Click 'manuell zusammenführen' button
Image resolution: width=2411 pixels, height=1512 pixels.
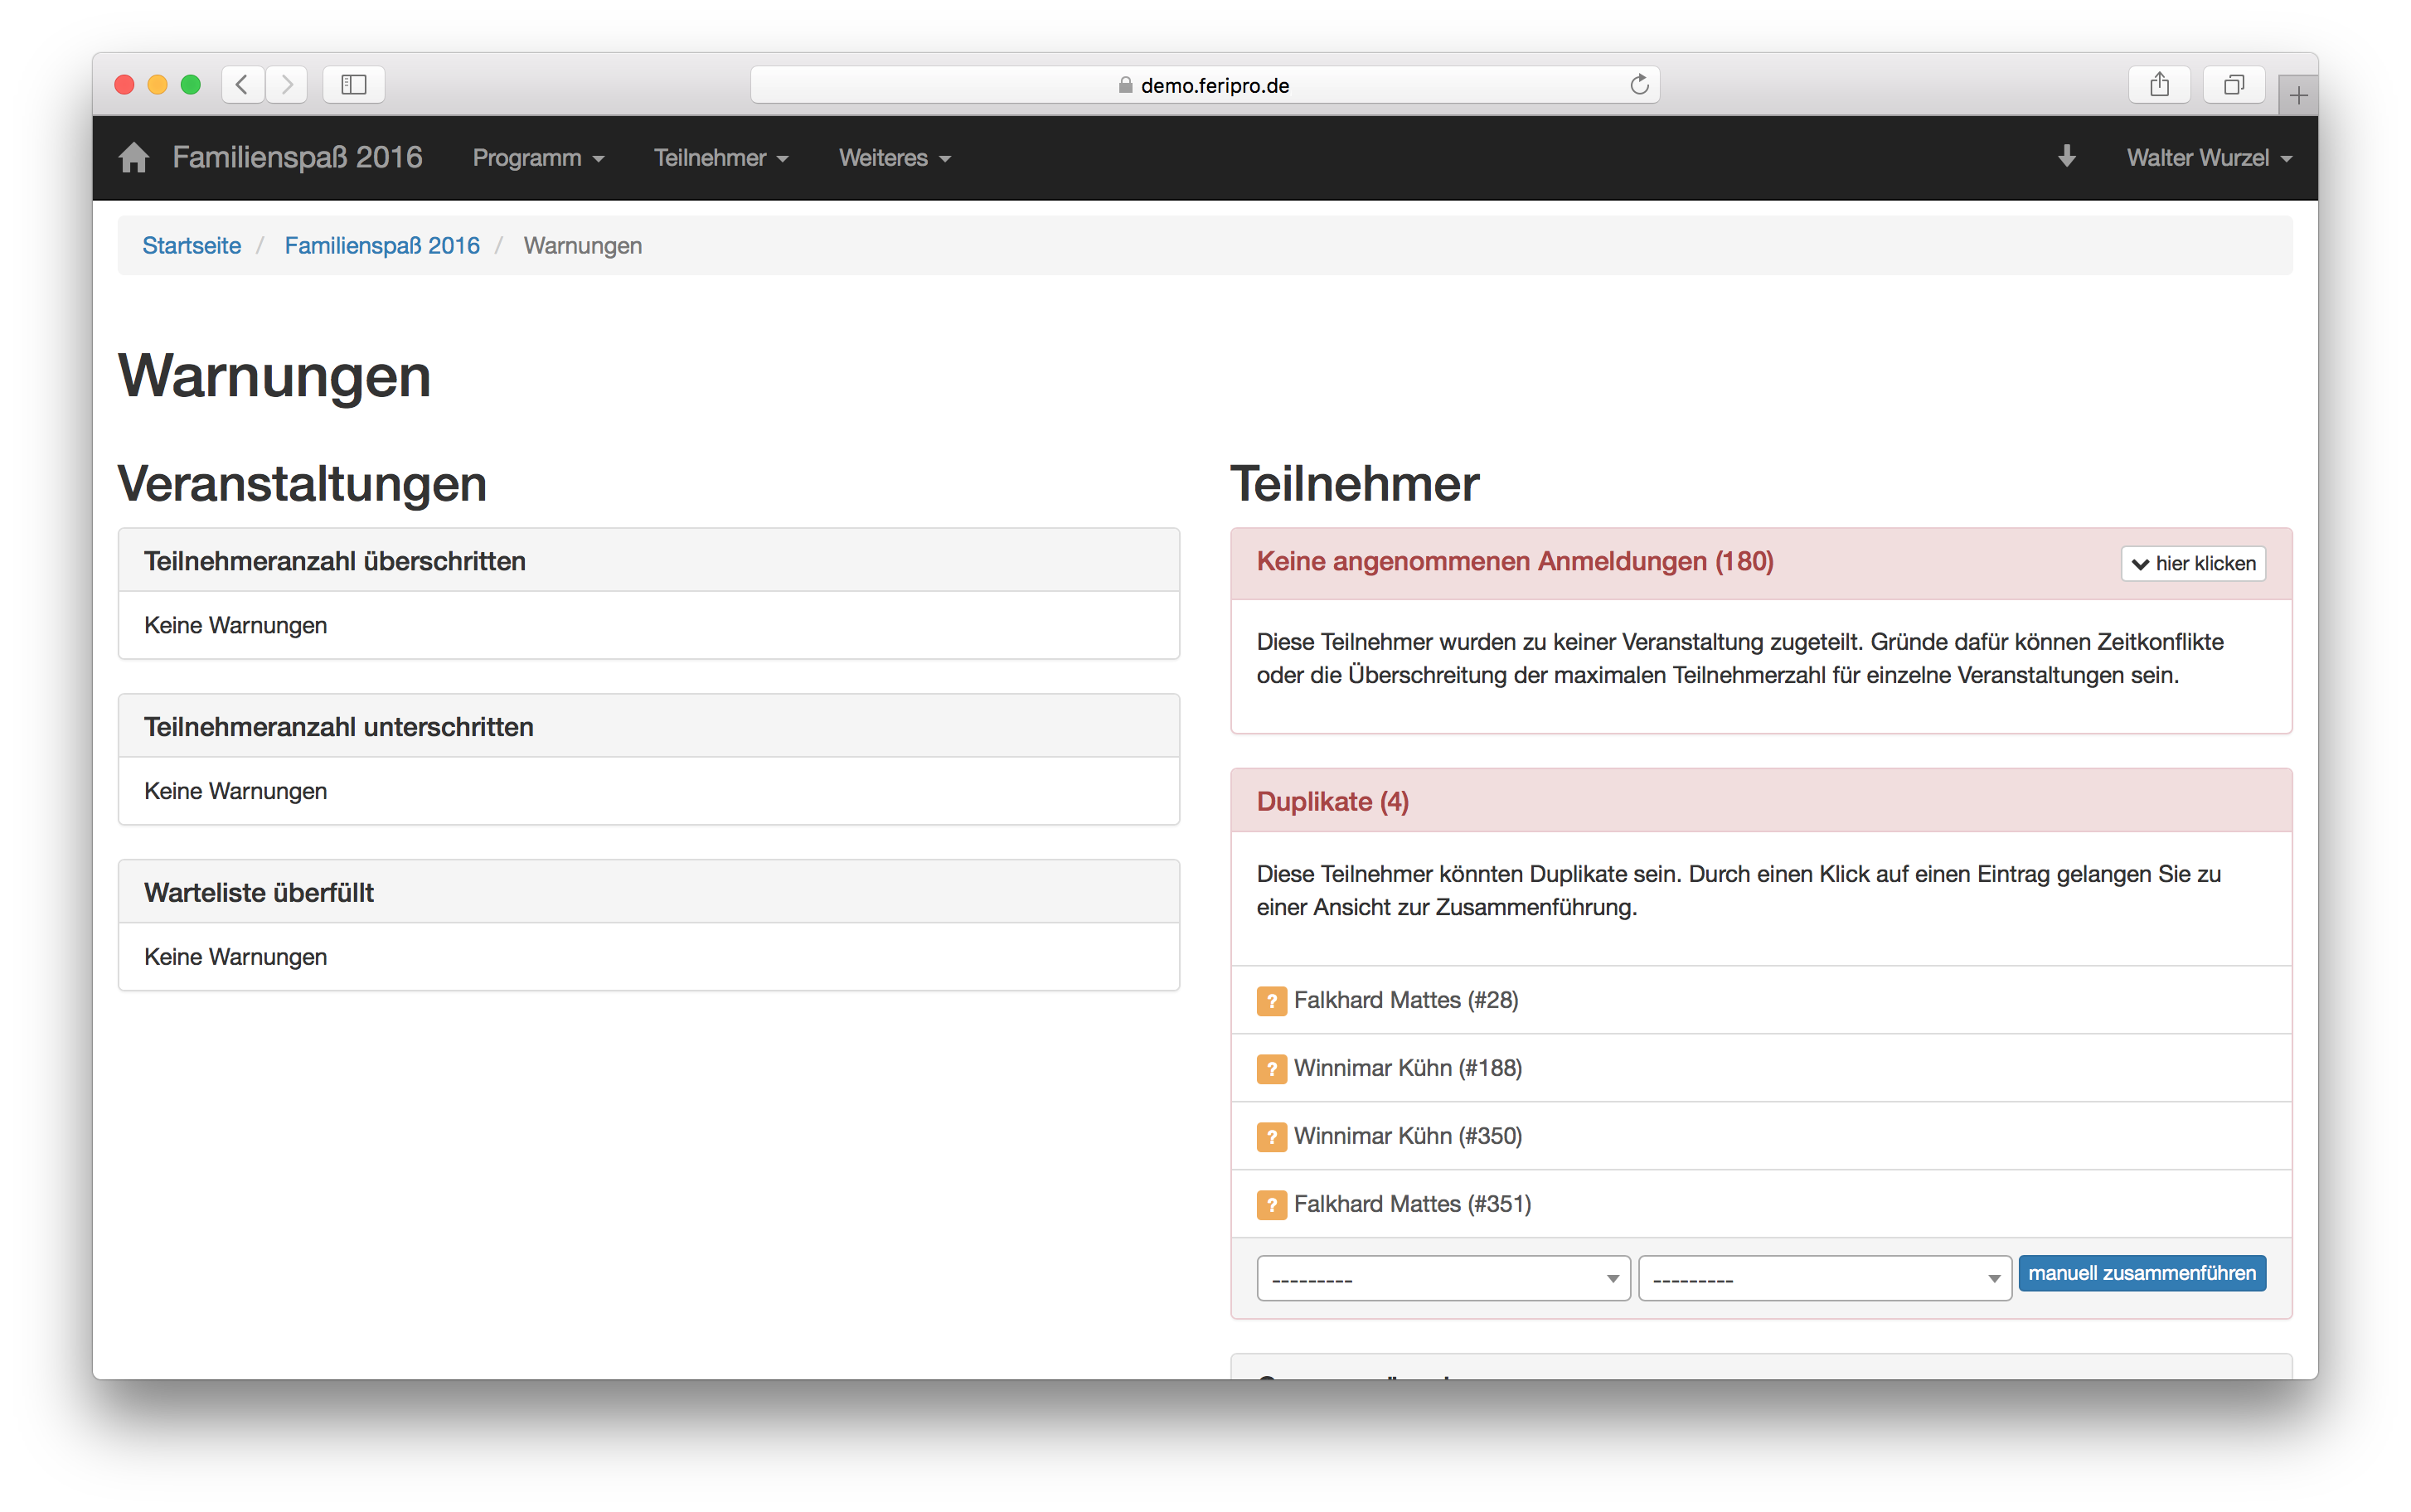point(2141,1273)
